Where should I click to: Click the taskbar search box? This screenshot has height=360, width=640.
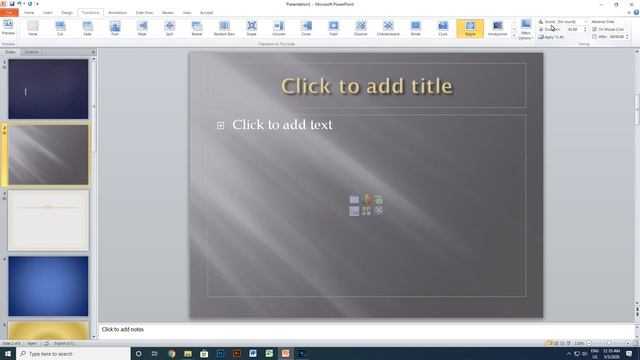tap(73, 353)
